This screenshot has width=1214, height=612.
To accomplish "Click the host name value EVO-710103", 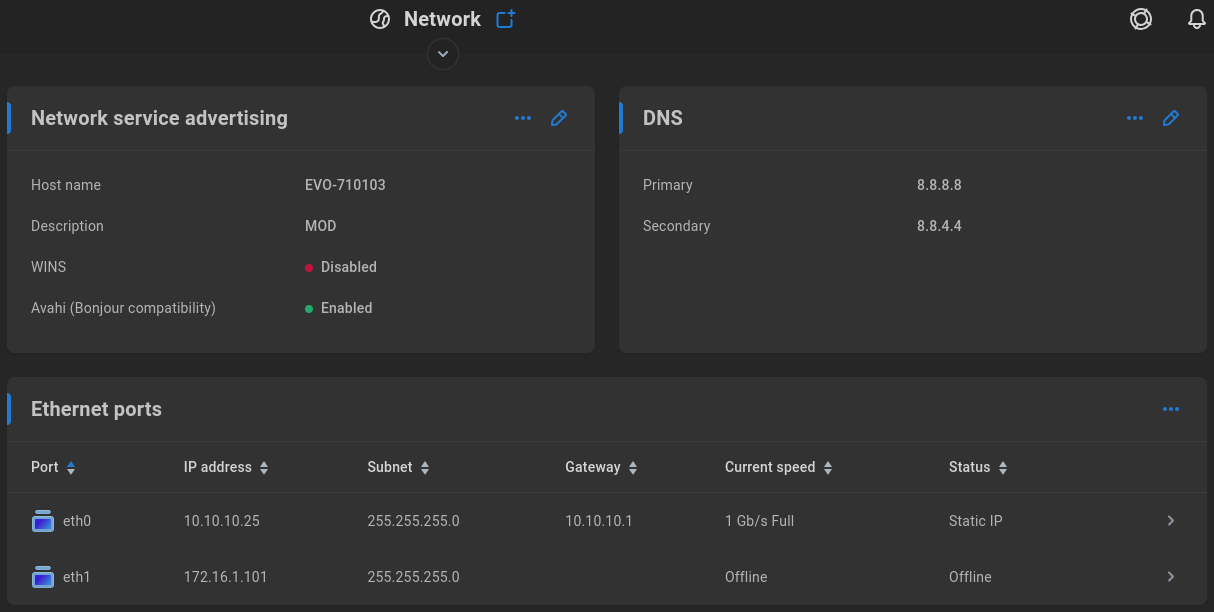I will [345, 185].
